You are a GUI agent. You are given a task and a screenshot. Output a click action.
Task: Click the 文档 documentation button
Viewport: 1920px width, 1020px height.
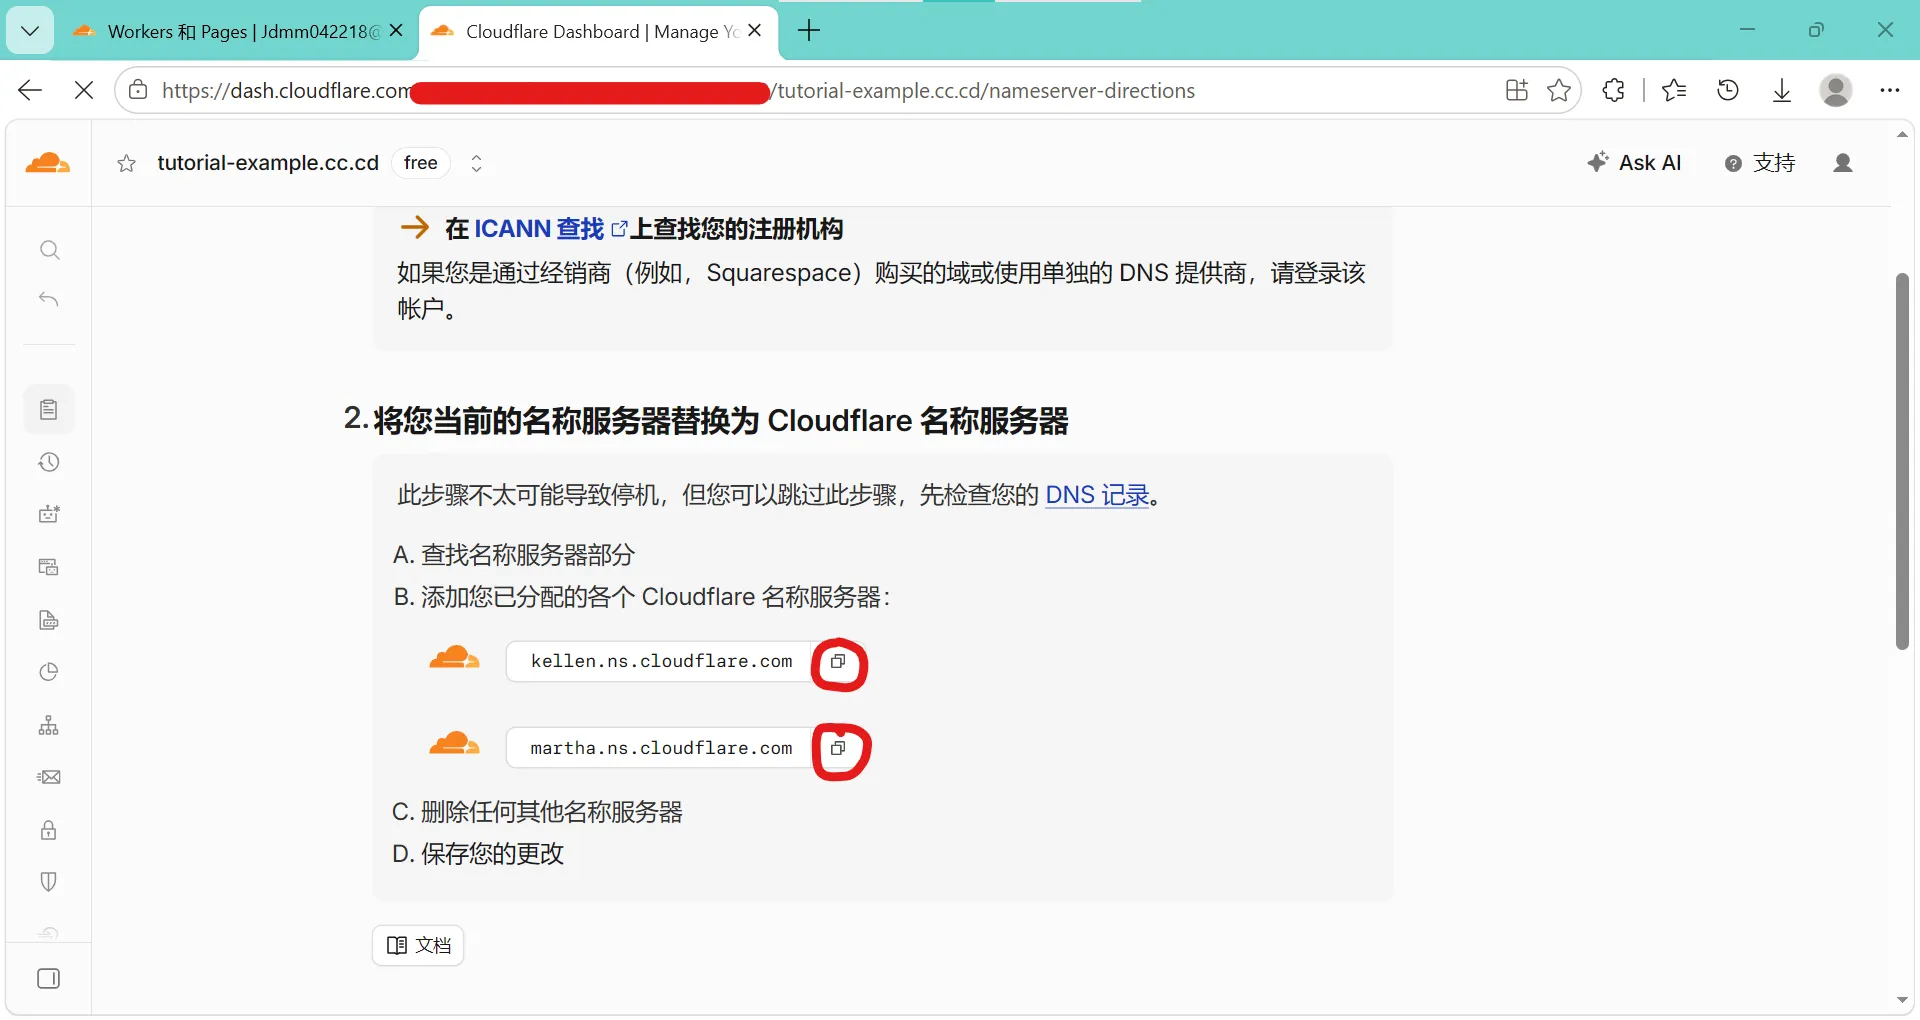tap(418, 945)
